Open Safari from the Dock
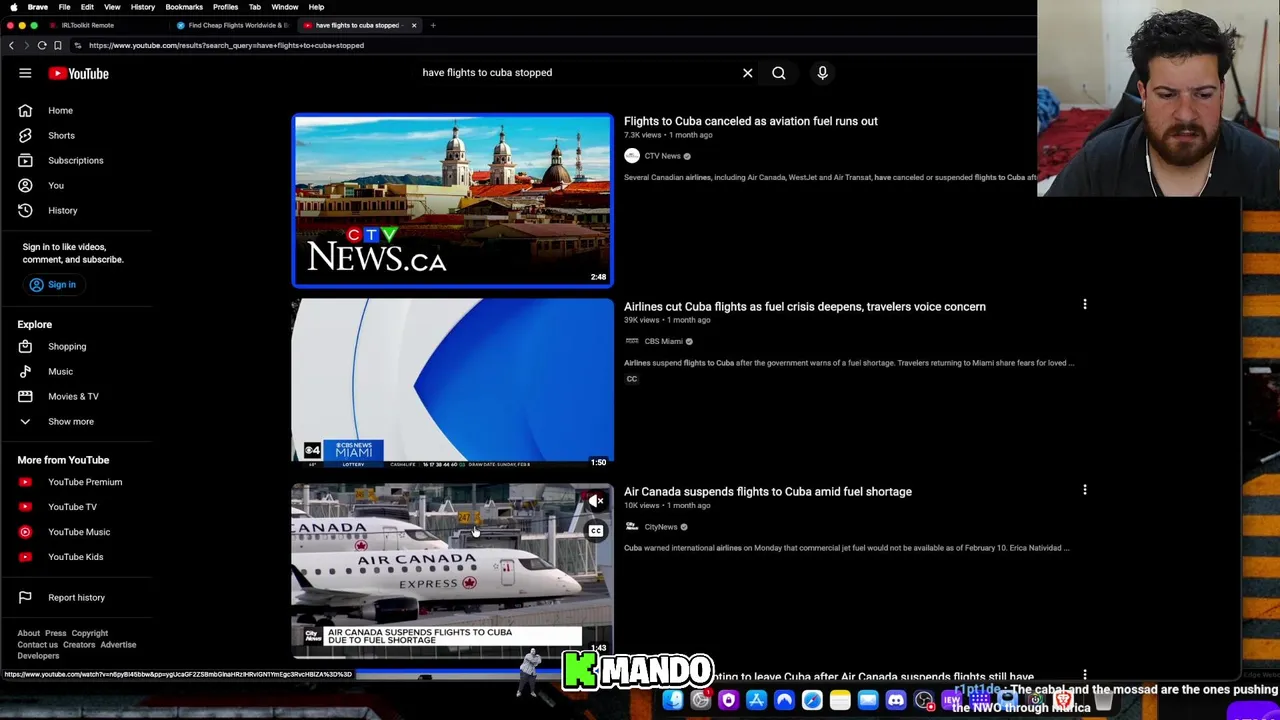The width and height of the screenshot is (1280, 720). click(812, 700)
